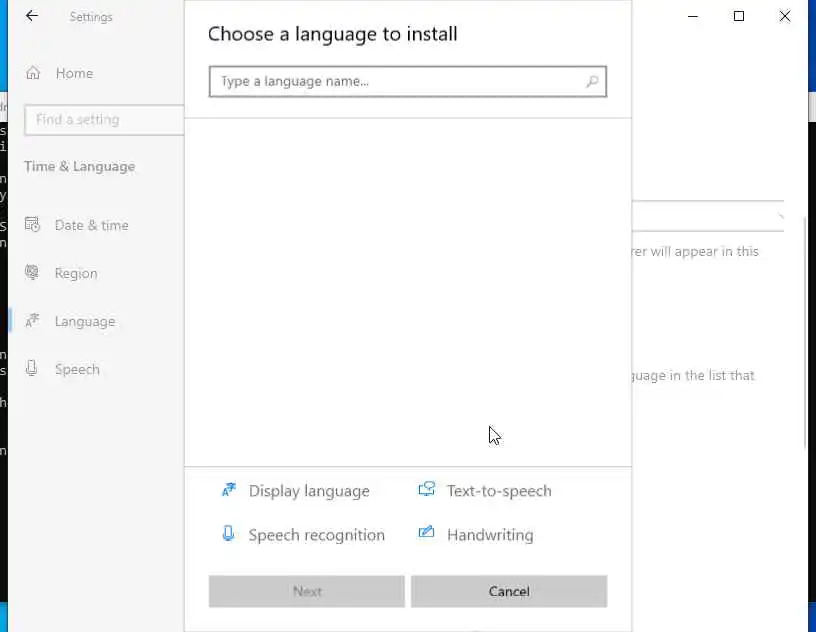Click the Display language feature icon
Screen dimensions: 816x632
tap(229, 490)
